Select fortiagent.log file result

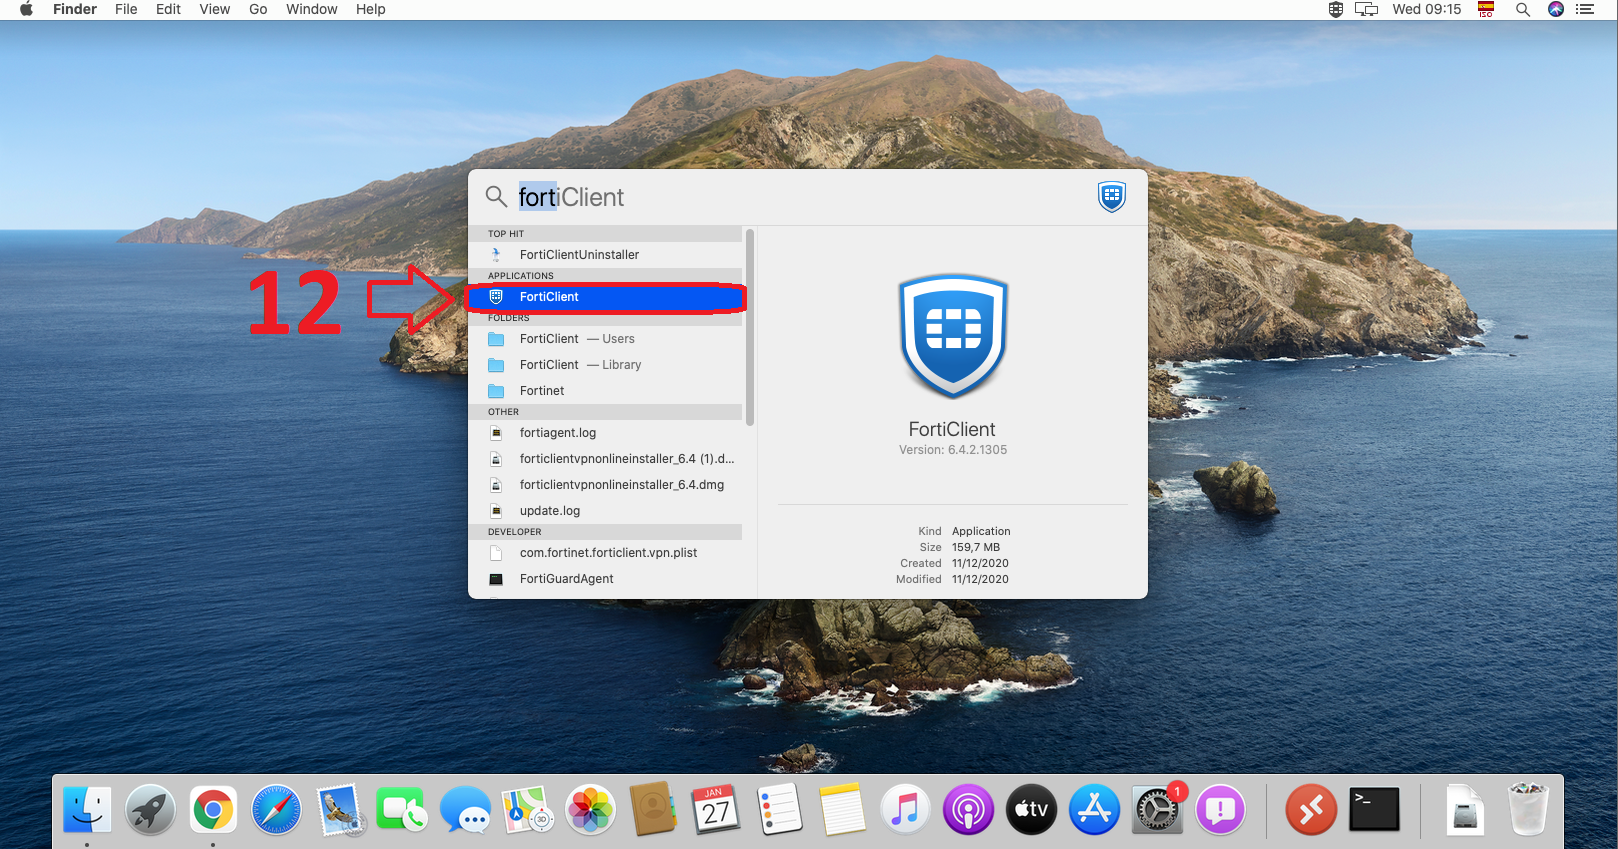pyautogui.click(x=557, y=433)
